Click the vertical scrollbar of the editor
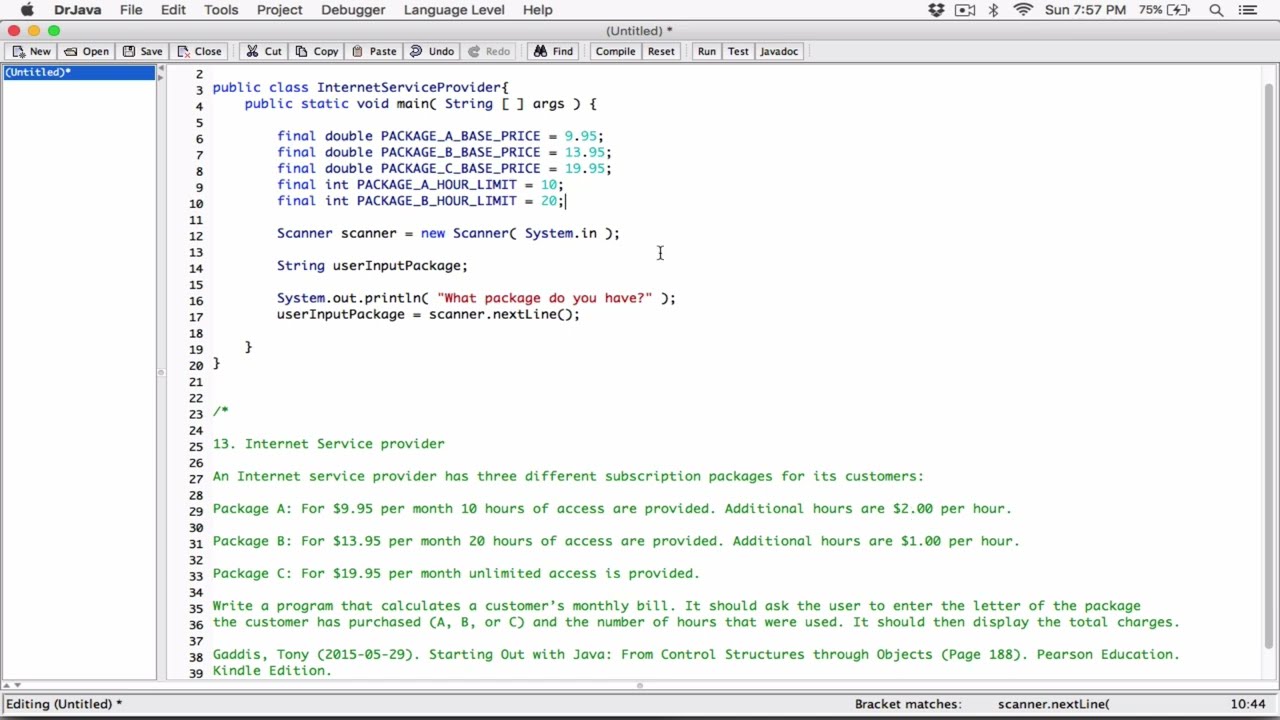The image size is (1280, 720). coord(1270,365)
